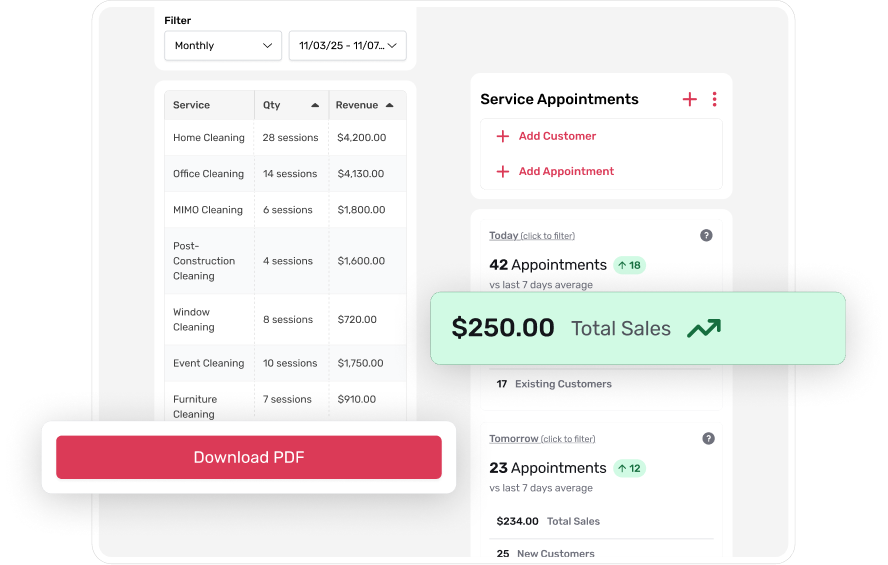The height and width of the screenshot is (565, 888).
Task: Click the help icon in Today card
Action: pos(706,235)
